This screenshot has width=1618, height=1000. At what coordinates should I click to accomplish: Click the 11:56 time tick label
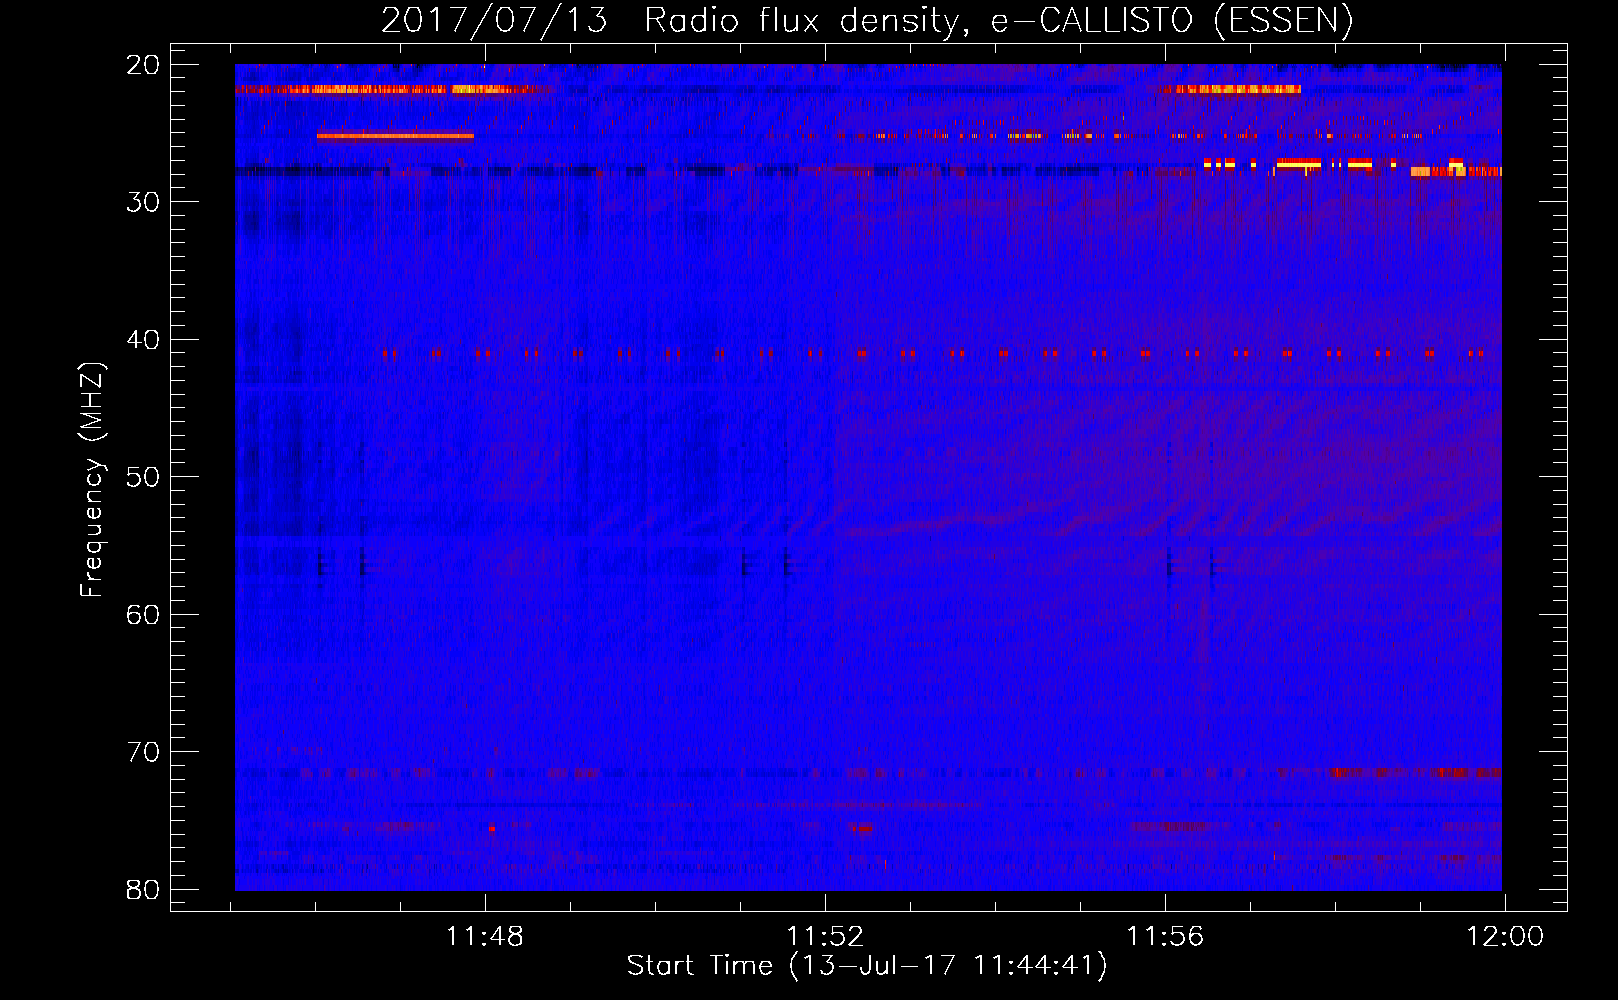tap(1165, 937)
